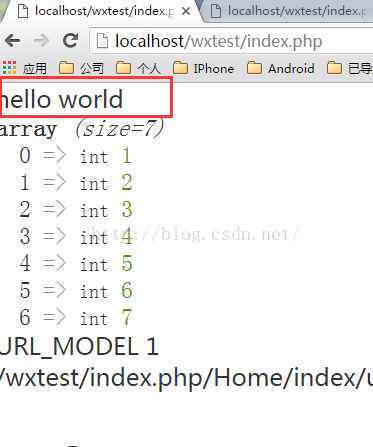Click the forward navigation arrow
373x447 pixels.
tap(42, 41)
